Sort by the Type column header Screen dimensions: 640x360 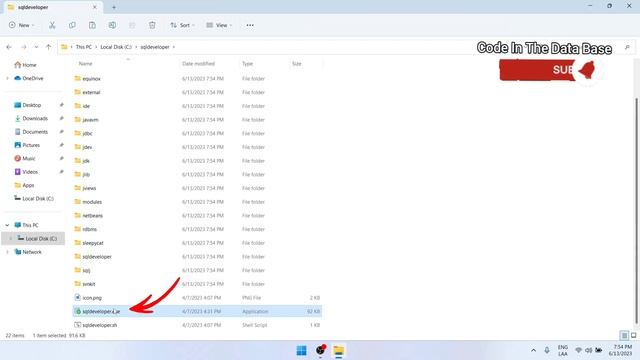[x=247, y=64]
